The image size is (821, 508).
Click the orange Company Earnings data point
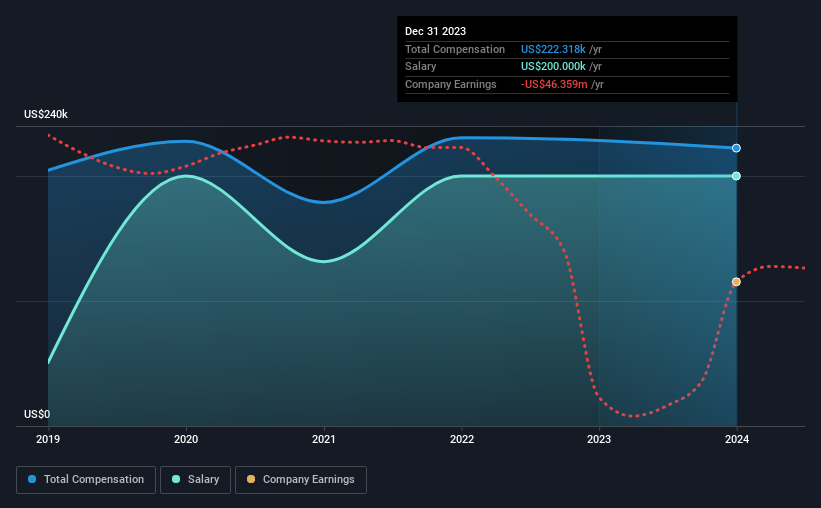pyautogui.click(x=736, y=282)
